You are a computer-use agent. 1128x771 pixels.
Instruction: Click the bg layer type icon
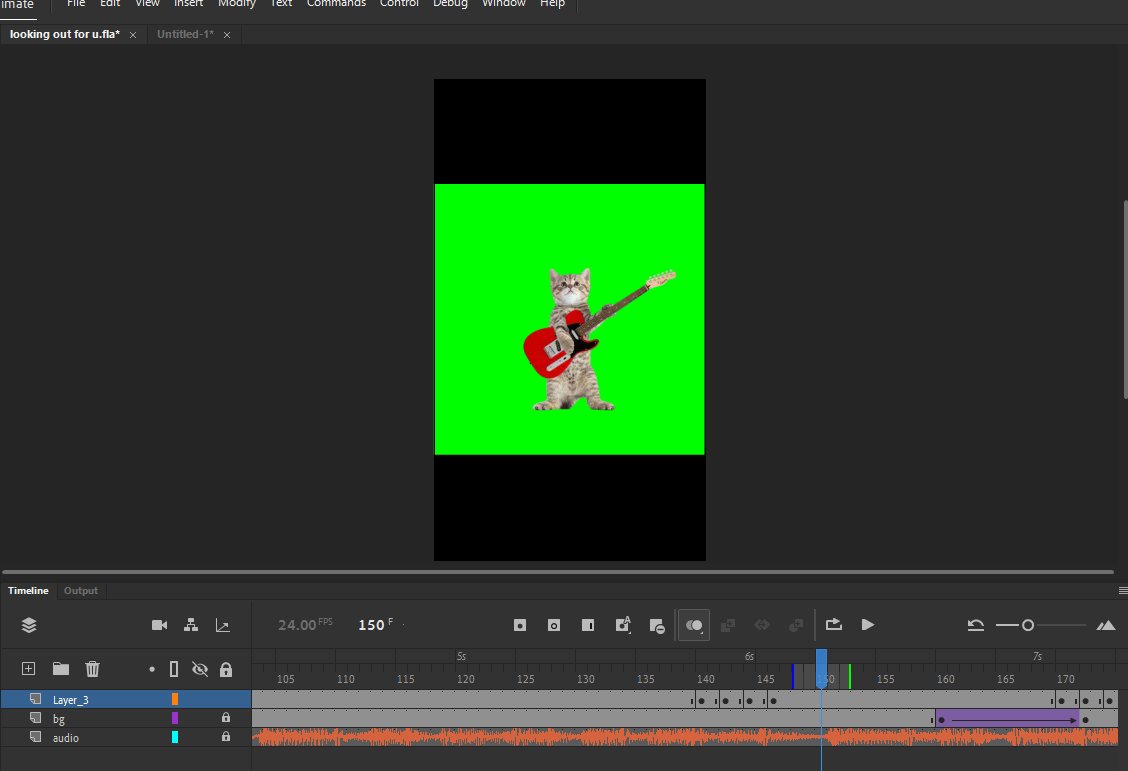click(35, 717)
